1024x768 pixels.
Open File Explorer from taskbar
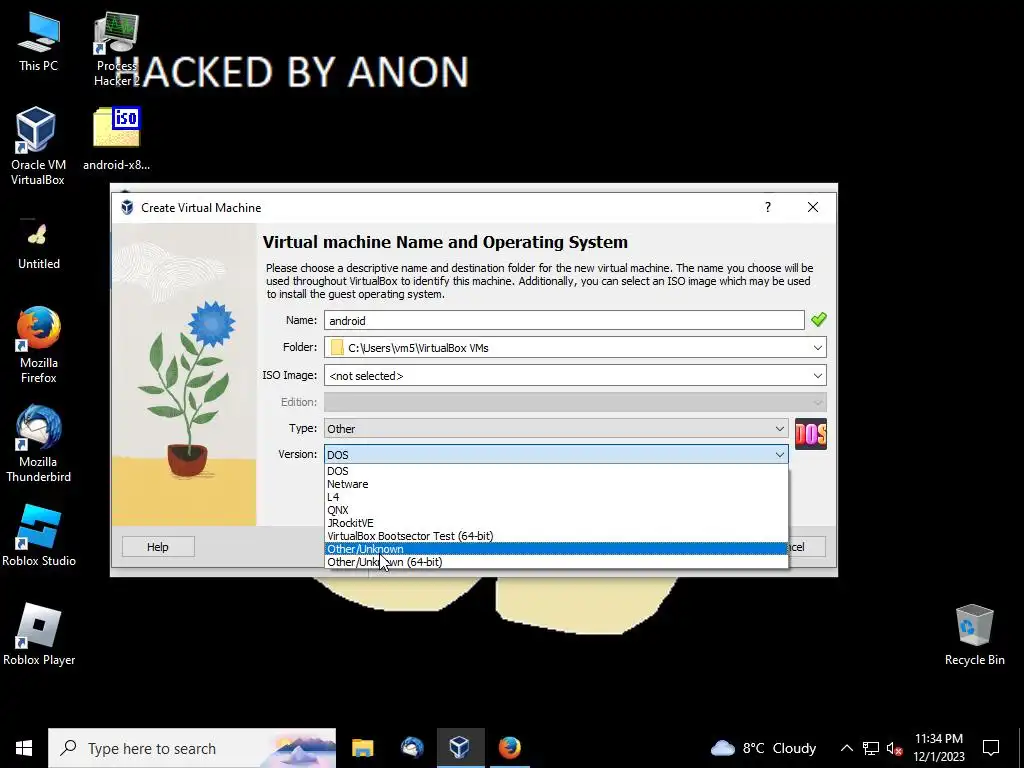[362, 748]
